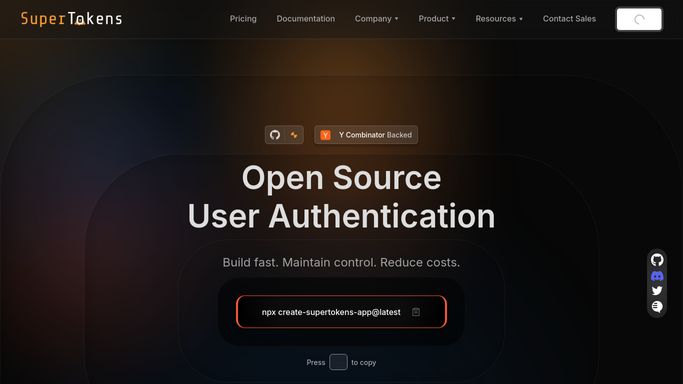Click the orange lightning bolt icon badge

pos(294,135)
